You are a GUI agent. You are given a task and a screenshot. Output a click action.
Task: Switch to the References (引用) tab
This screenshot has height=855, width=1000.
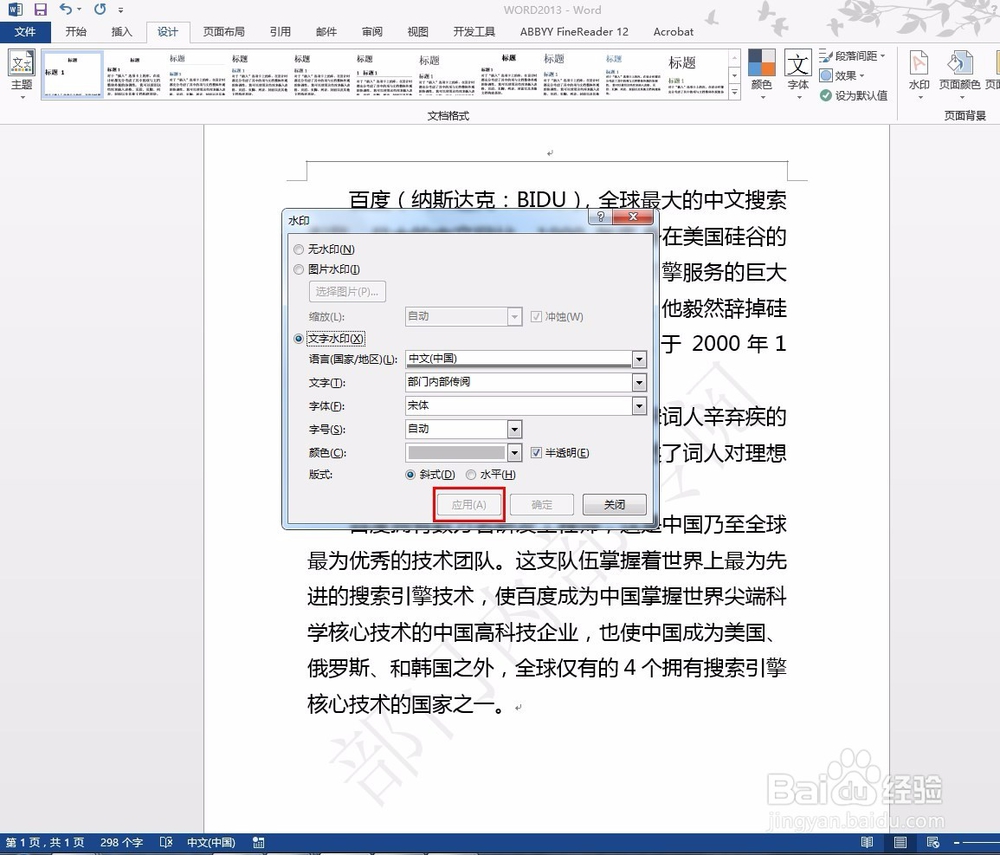point(280,32)
